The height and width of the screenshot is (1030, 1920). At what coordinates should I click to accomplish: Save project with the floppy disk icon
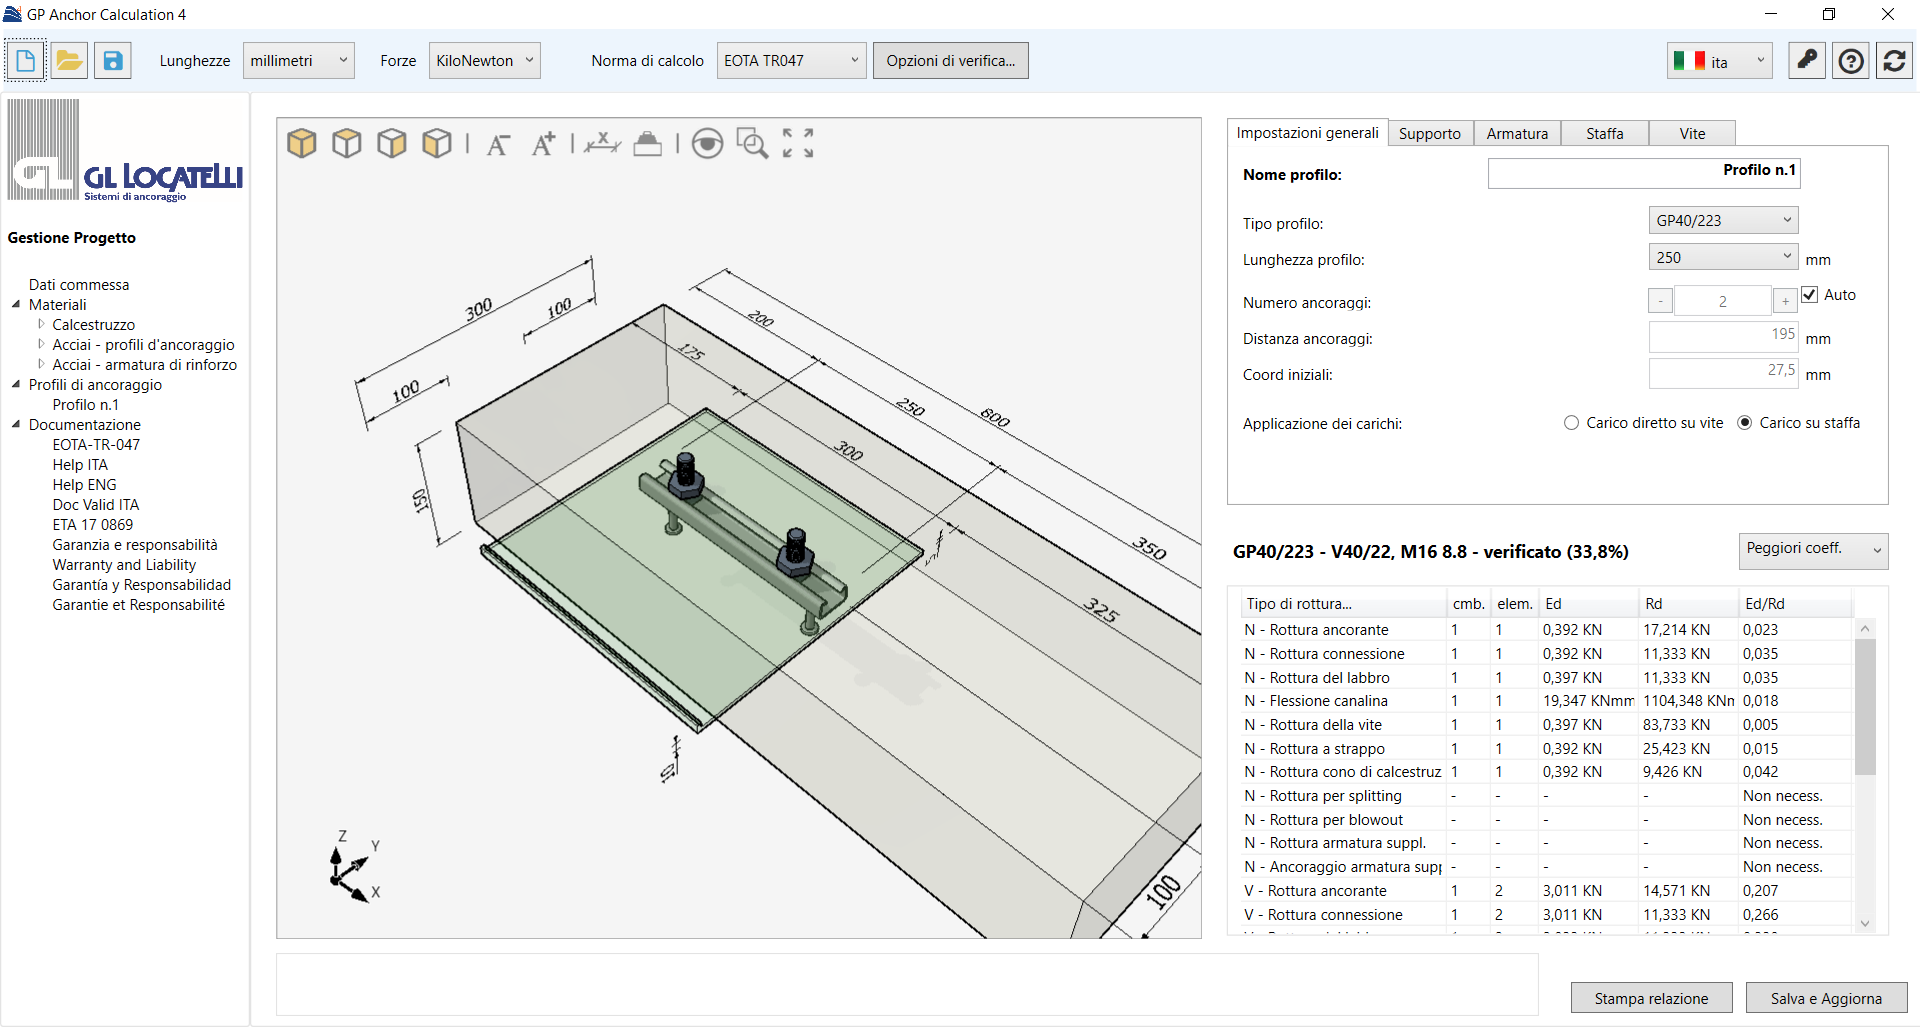(113, 61)
